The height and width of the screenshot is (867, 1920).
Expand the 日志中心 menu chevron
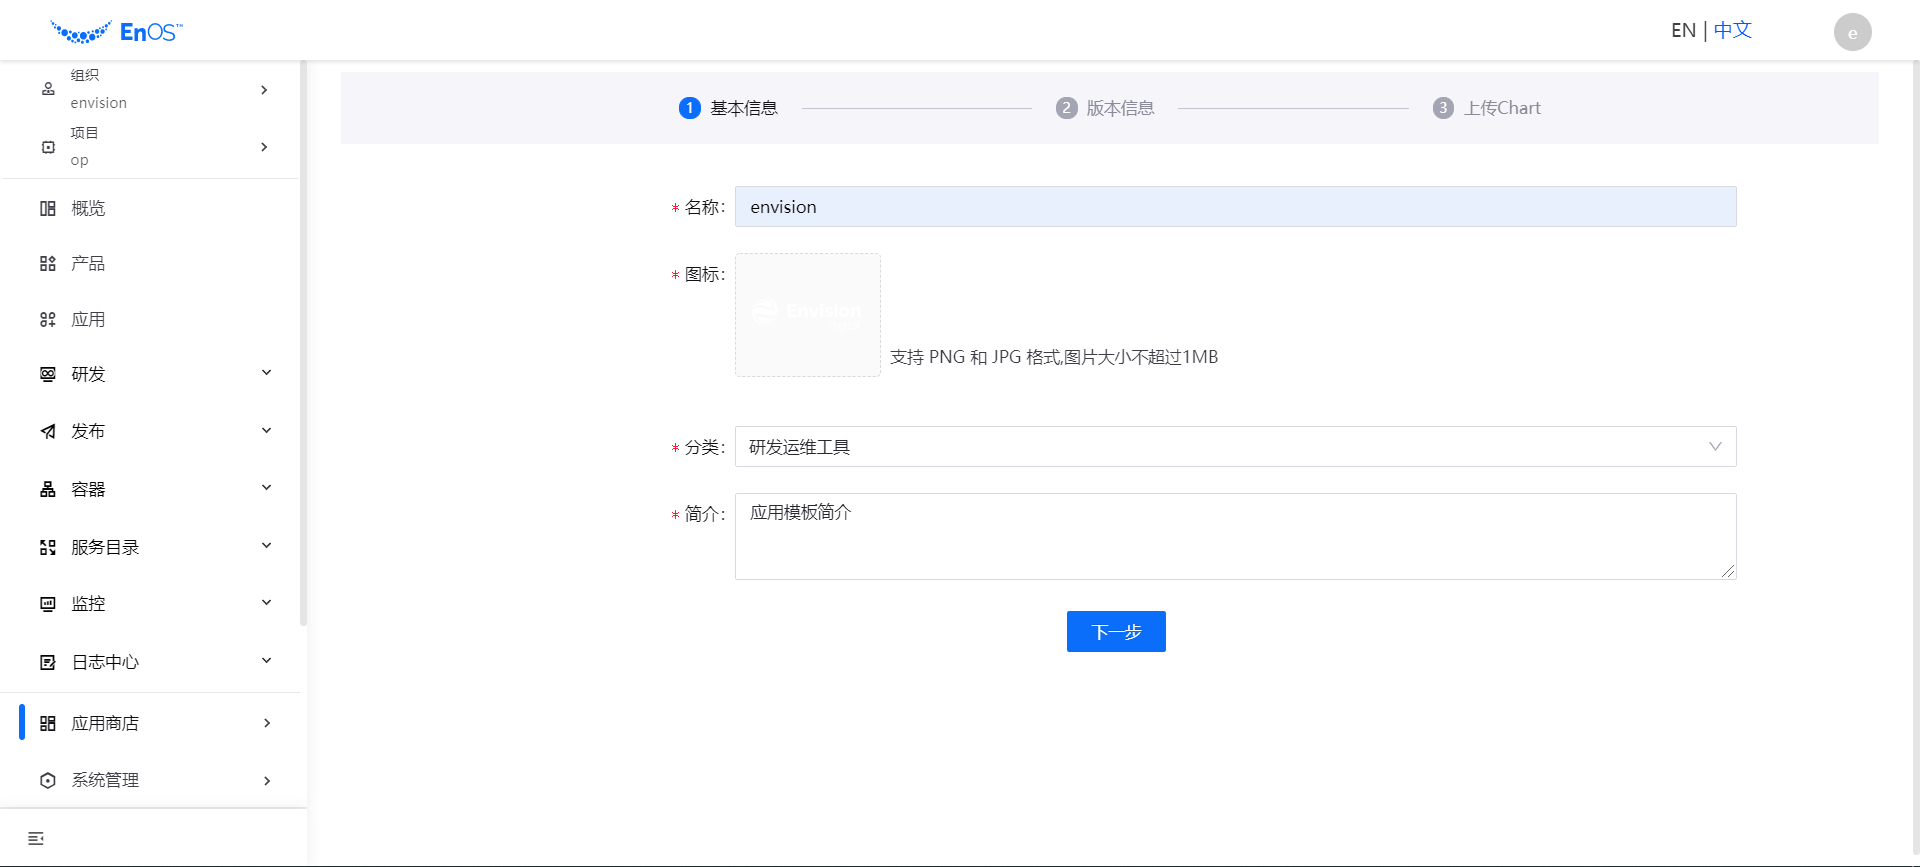click(267, 661)
